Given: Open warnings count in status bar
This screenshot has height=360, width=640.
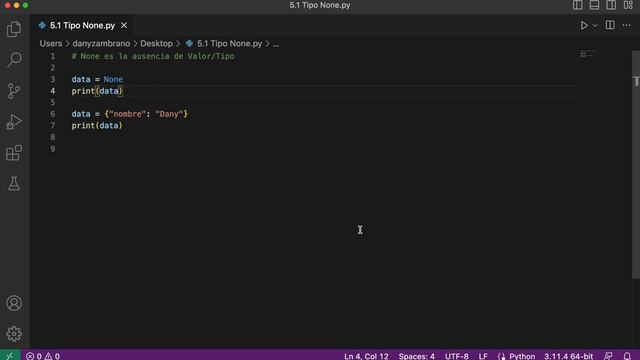Looking at the screenshot, I should 52,356.
